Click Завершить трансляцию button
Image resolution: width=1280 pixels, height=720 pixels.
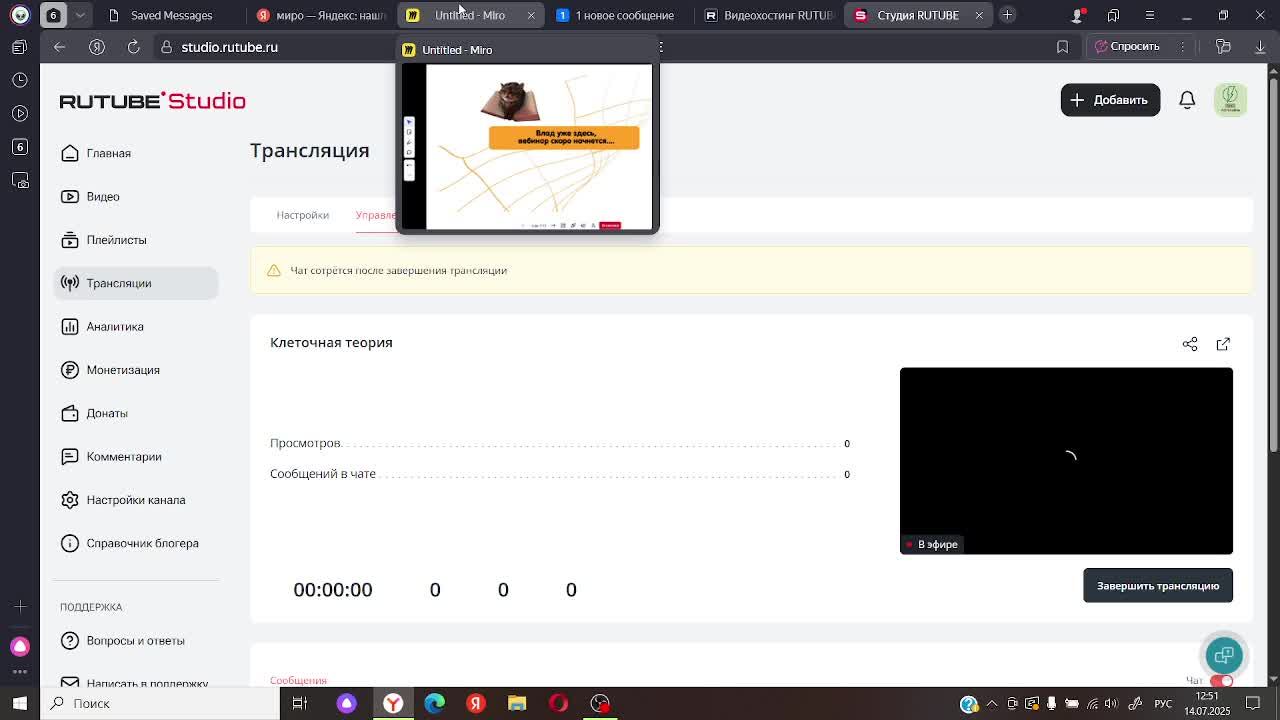click(x=1158, y=586)
